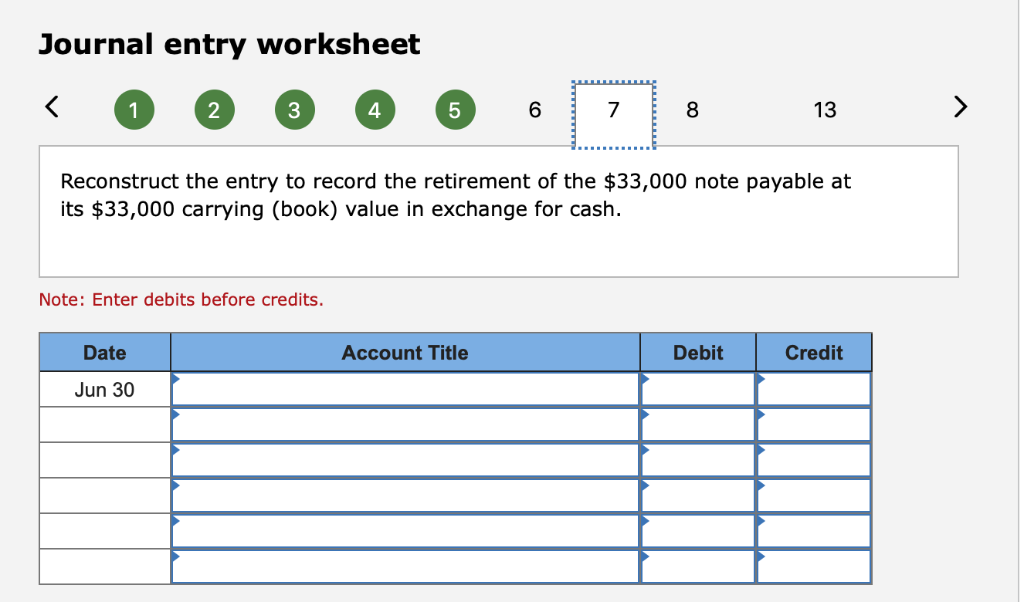Open step 3 of the worksheet

pyautogui.click(x=294, y=110)
